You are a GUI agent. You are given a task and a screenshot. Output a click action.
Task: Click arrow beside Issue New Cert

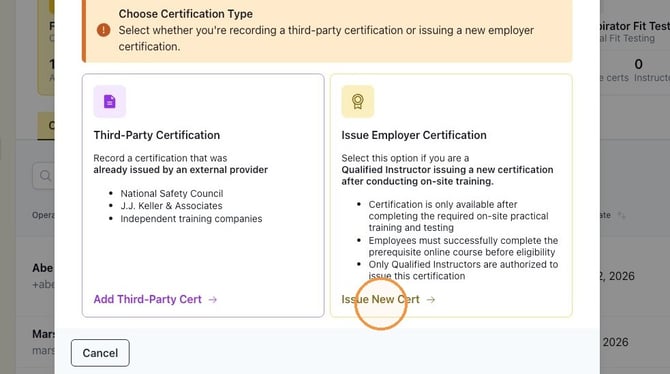431,300
